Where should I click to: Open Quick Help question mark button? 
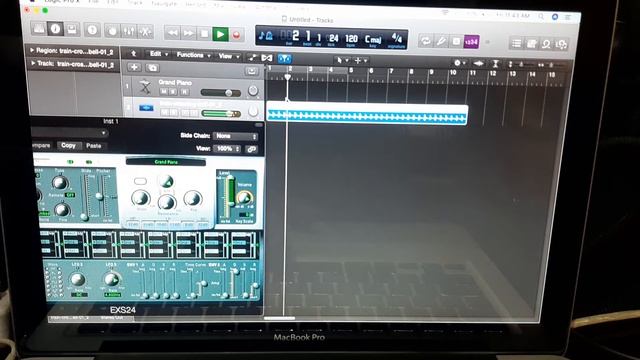[92, 30]
